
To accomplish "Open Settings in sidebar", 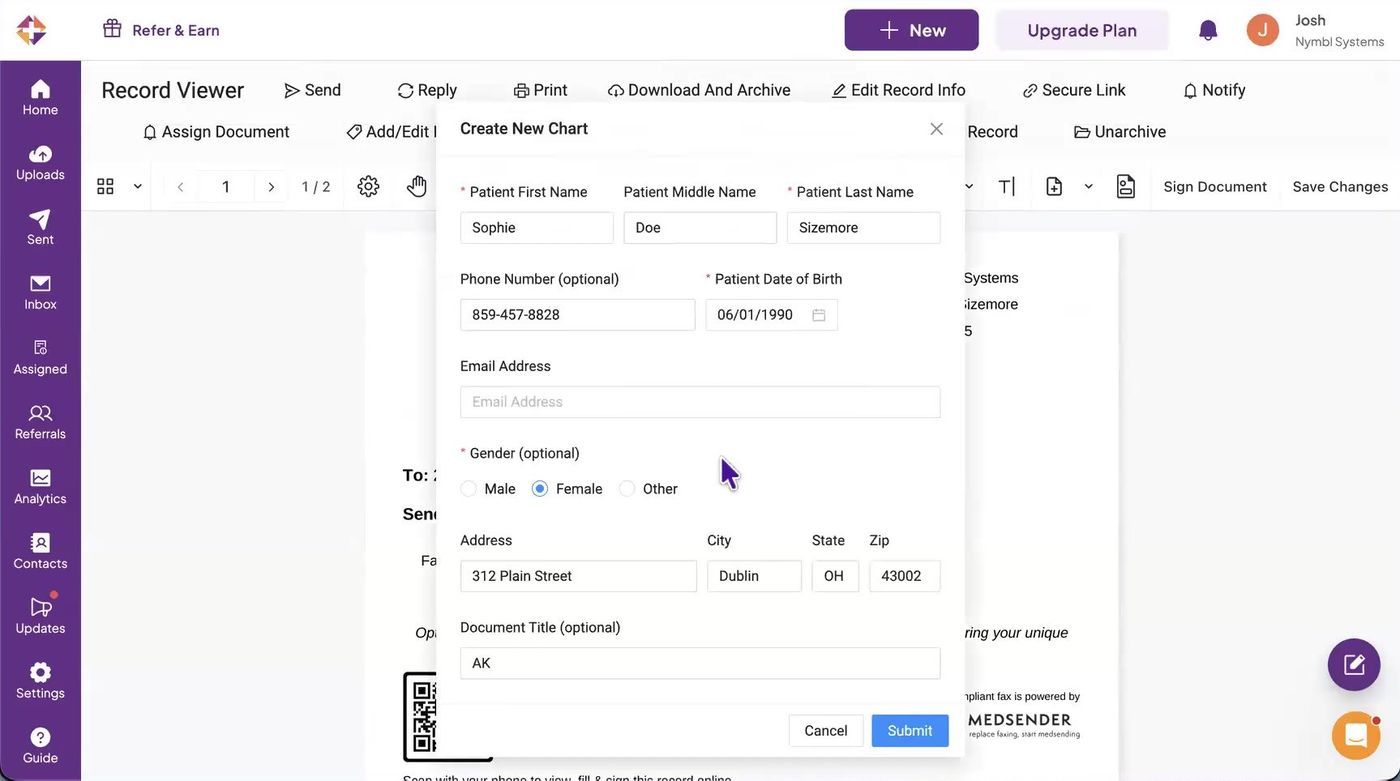I will pos(40,681).
